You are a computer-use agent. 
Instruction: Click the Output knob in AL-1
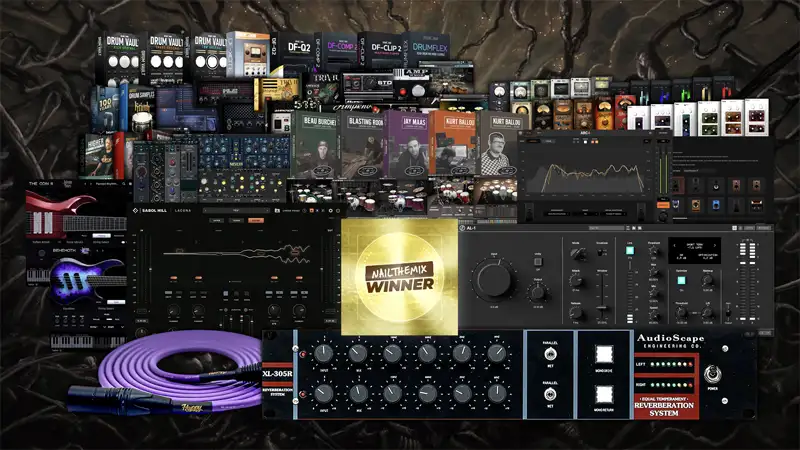(x=538, y=293)
